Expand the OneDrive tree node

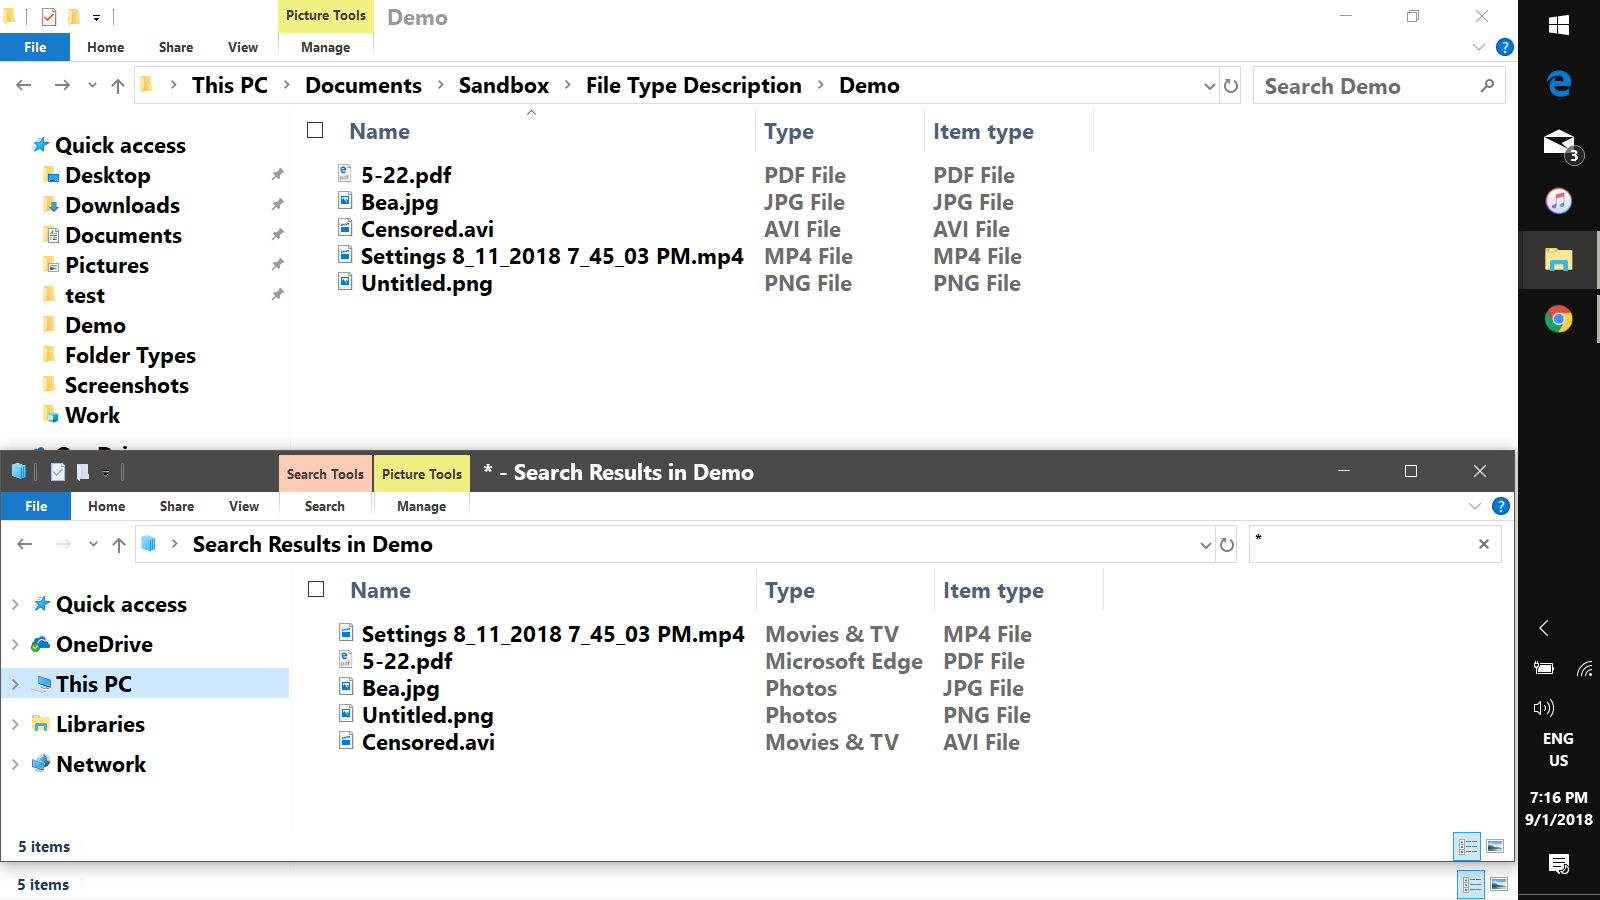click(15, 644)
